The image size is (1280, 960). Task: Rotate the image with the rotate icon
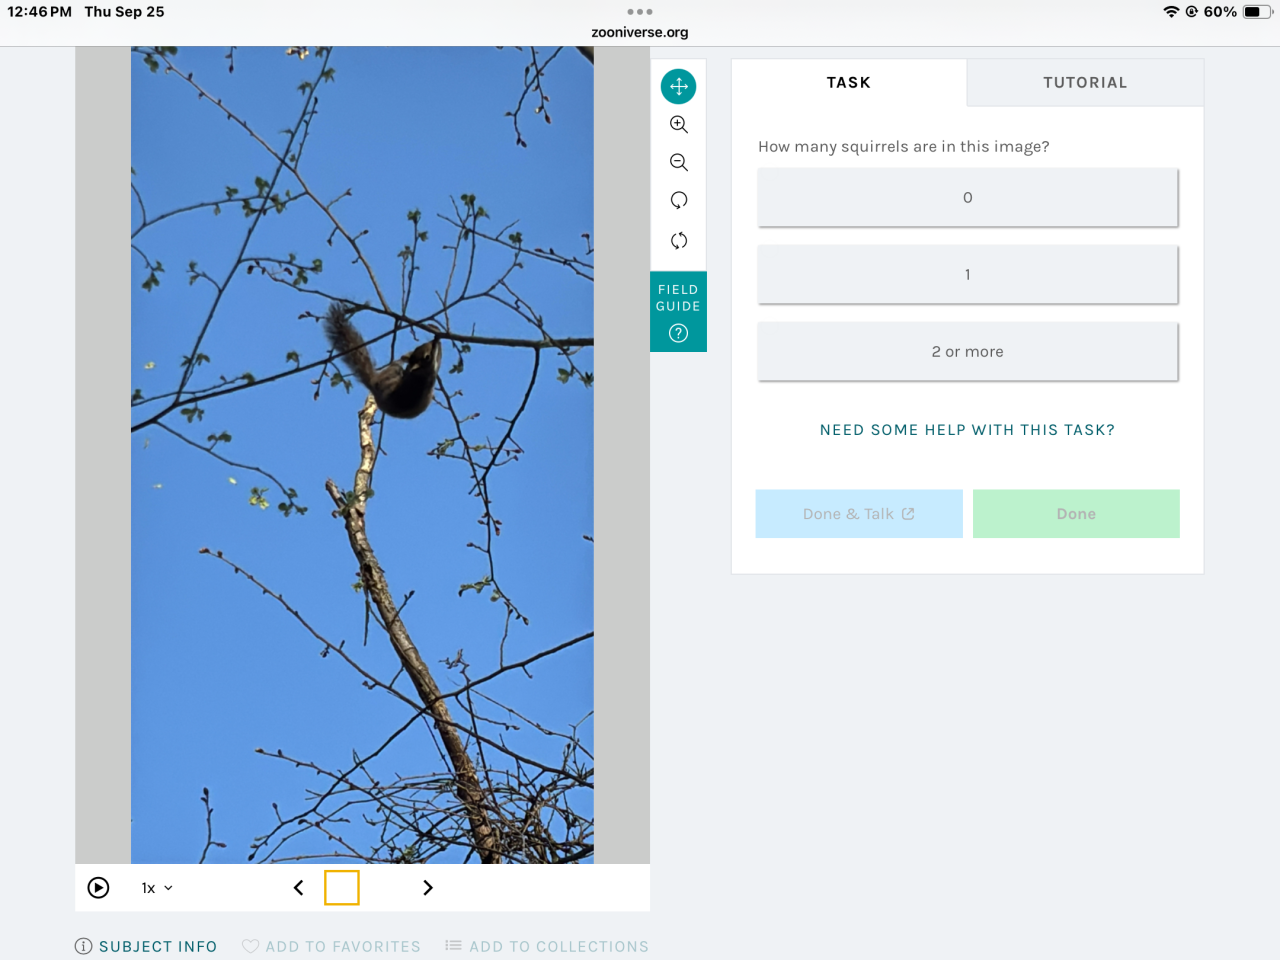[678, 200]
